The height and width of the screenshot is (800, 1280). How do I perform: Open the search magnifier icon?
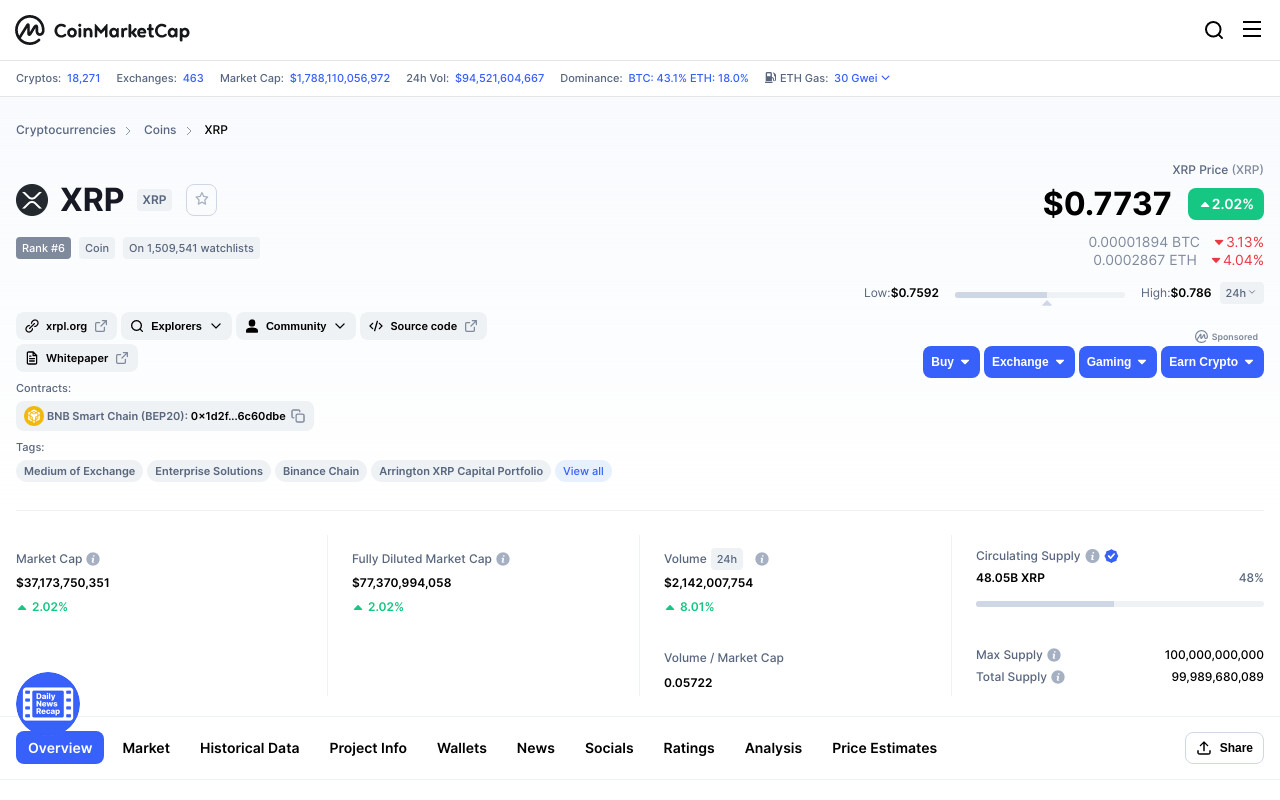tap(1214, 30)
